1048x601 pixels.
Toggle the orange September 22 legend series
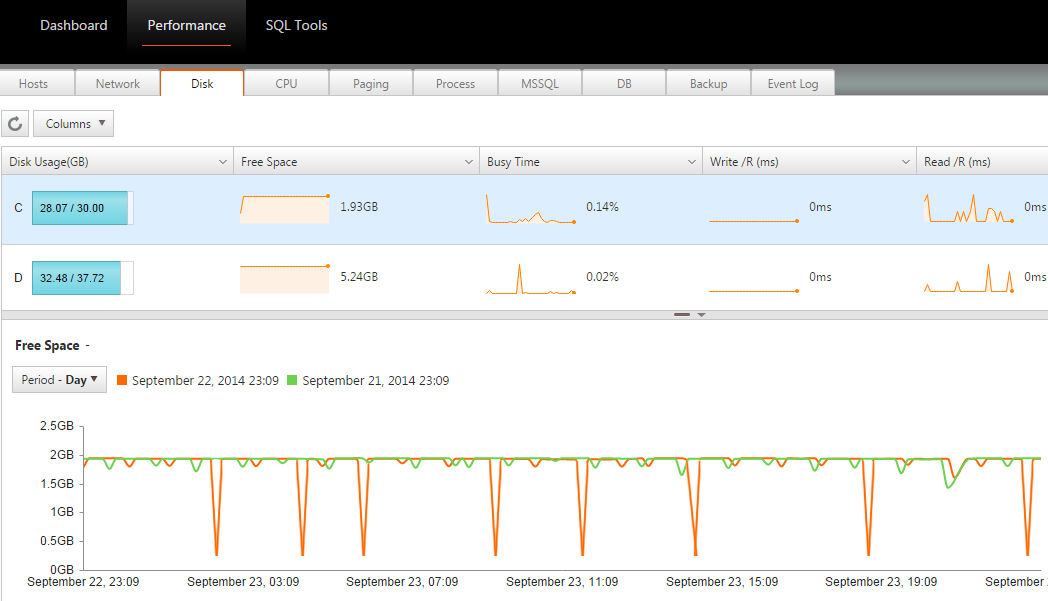click(198, 380)
